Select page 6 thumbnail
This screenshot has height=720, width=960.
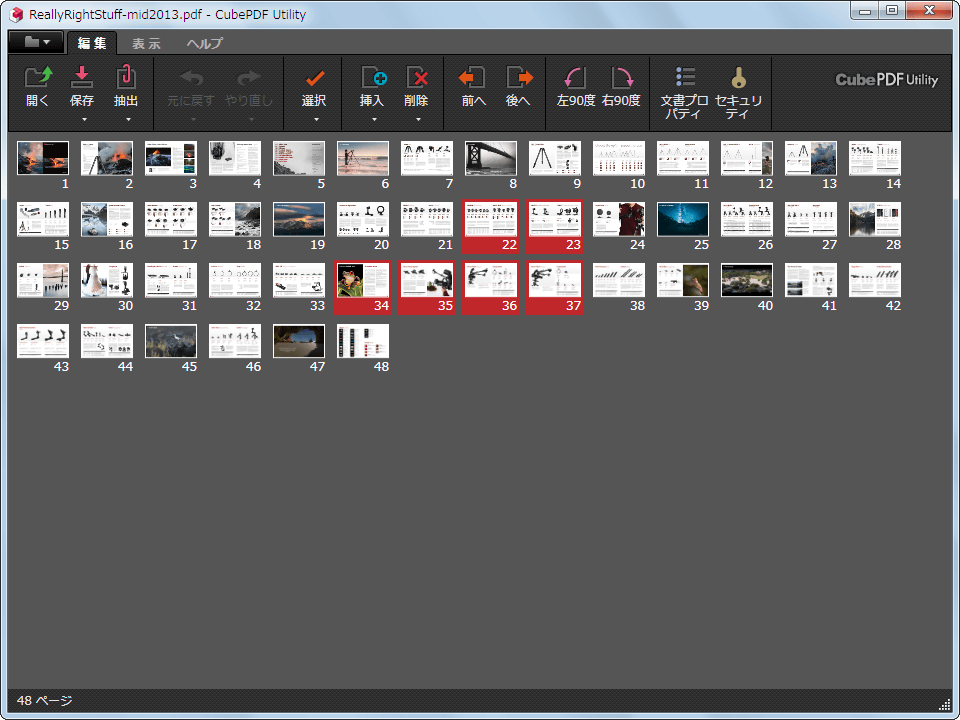click(x=363, y=159)
